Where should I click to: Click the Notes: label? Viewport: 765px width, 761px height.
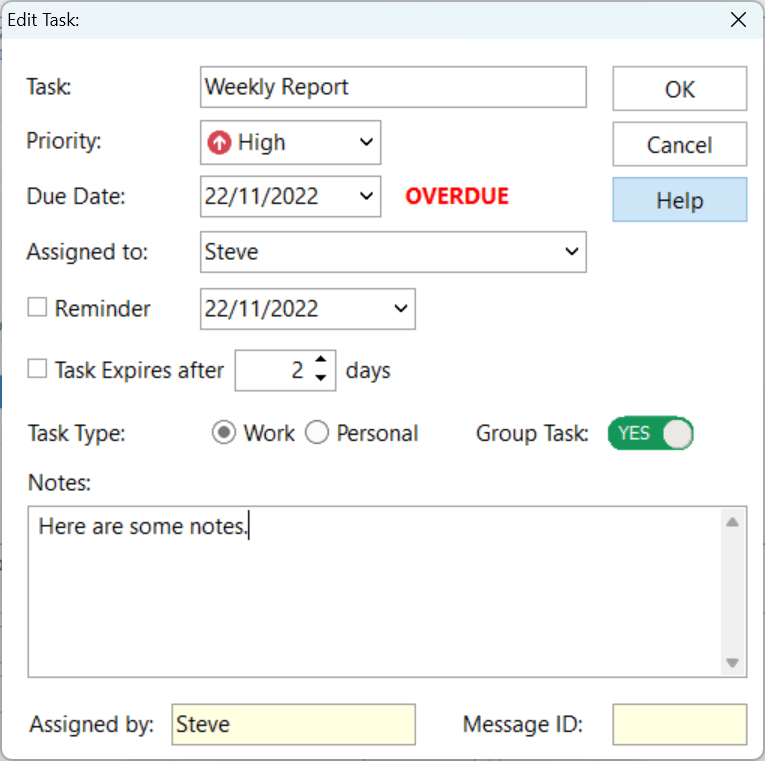click(60, 483)
